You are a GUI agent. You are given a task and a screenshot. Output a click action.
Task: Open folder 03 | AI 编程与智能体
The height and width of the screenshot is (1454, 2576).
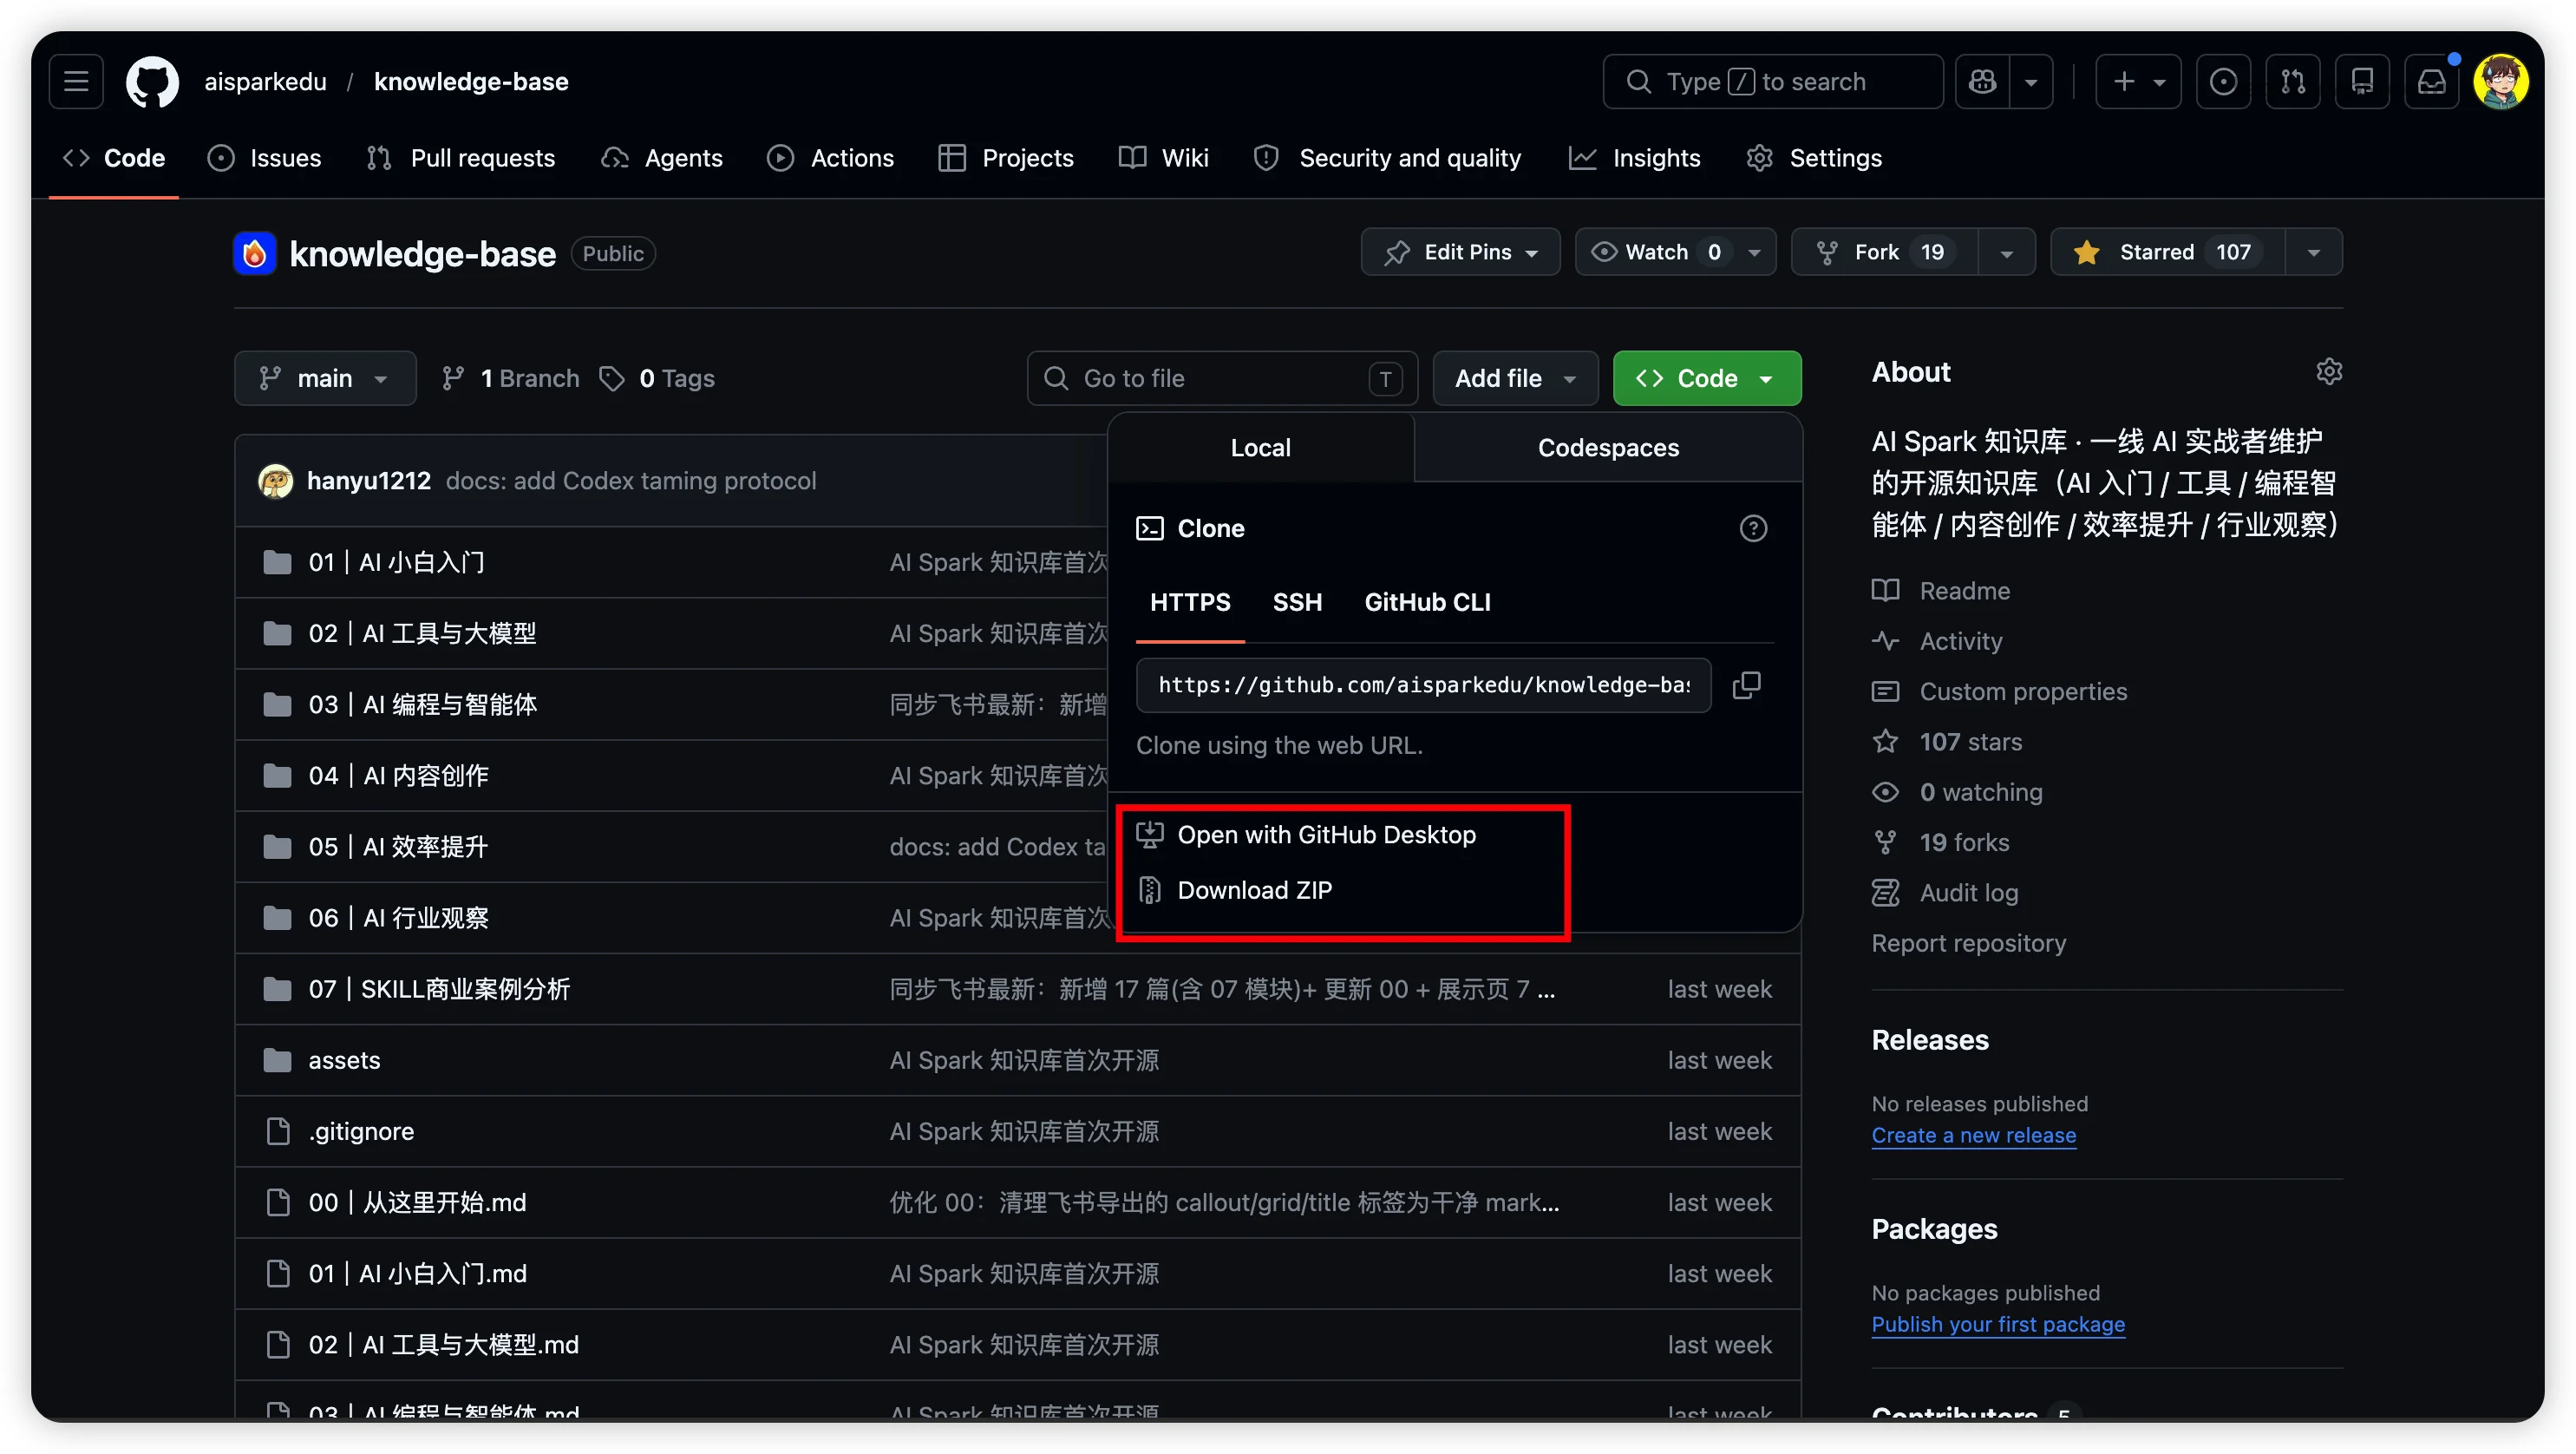click(422, 704)
